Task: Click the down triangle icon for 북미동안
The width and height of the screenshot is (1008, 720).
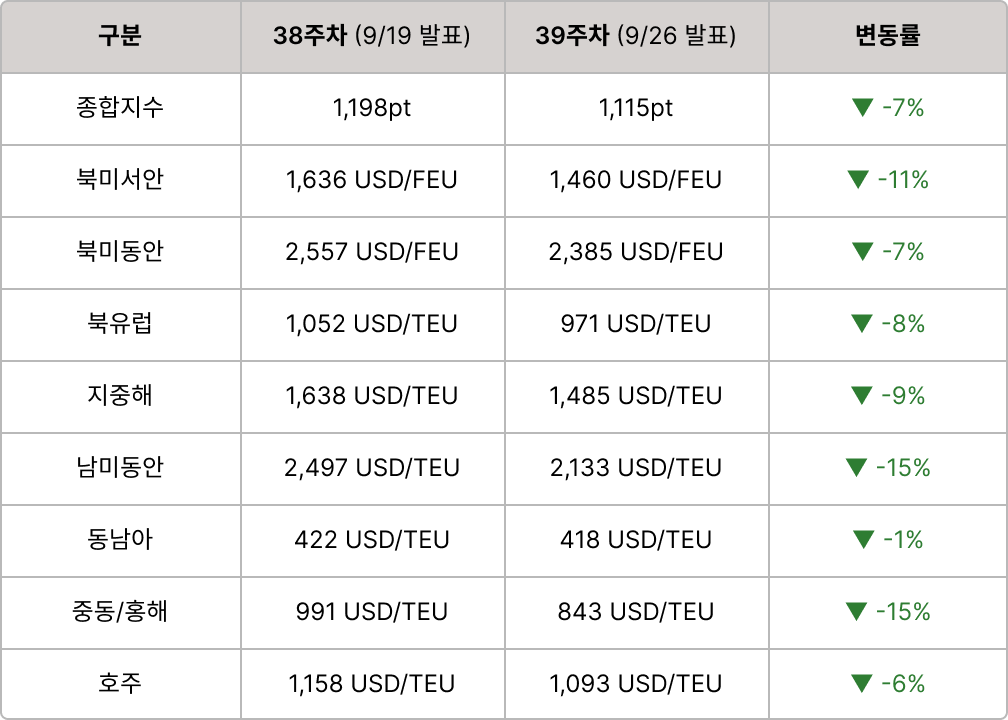Action: 863,252
